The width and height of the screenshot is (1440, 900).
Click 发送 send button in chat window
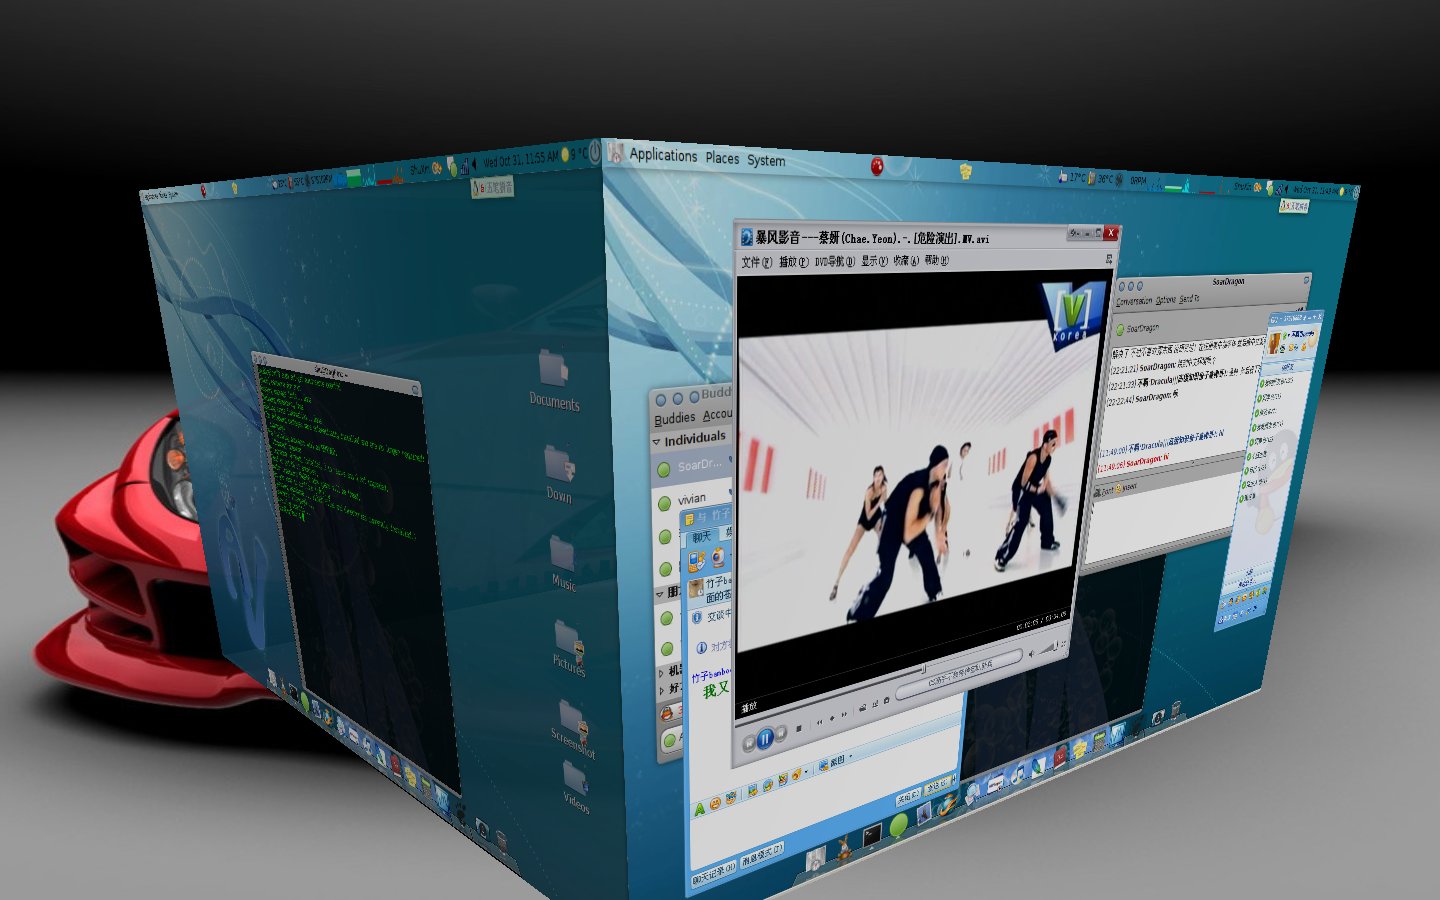(938, 787)
